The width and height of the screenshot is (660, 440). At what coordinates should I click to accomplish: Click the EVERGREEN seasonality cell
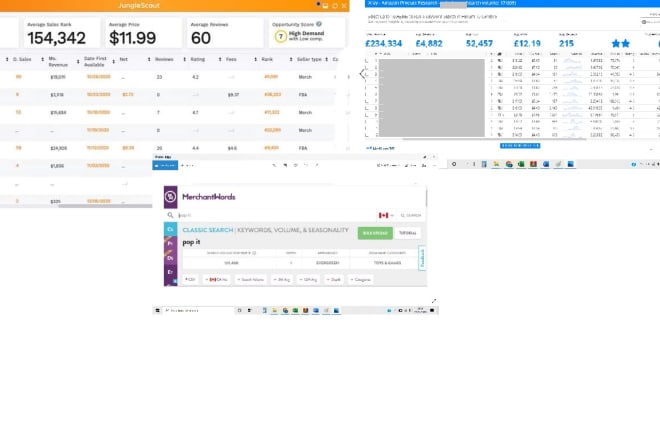[x=327, y=263]
